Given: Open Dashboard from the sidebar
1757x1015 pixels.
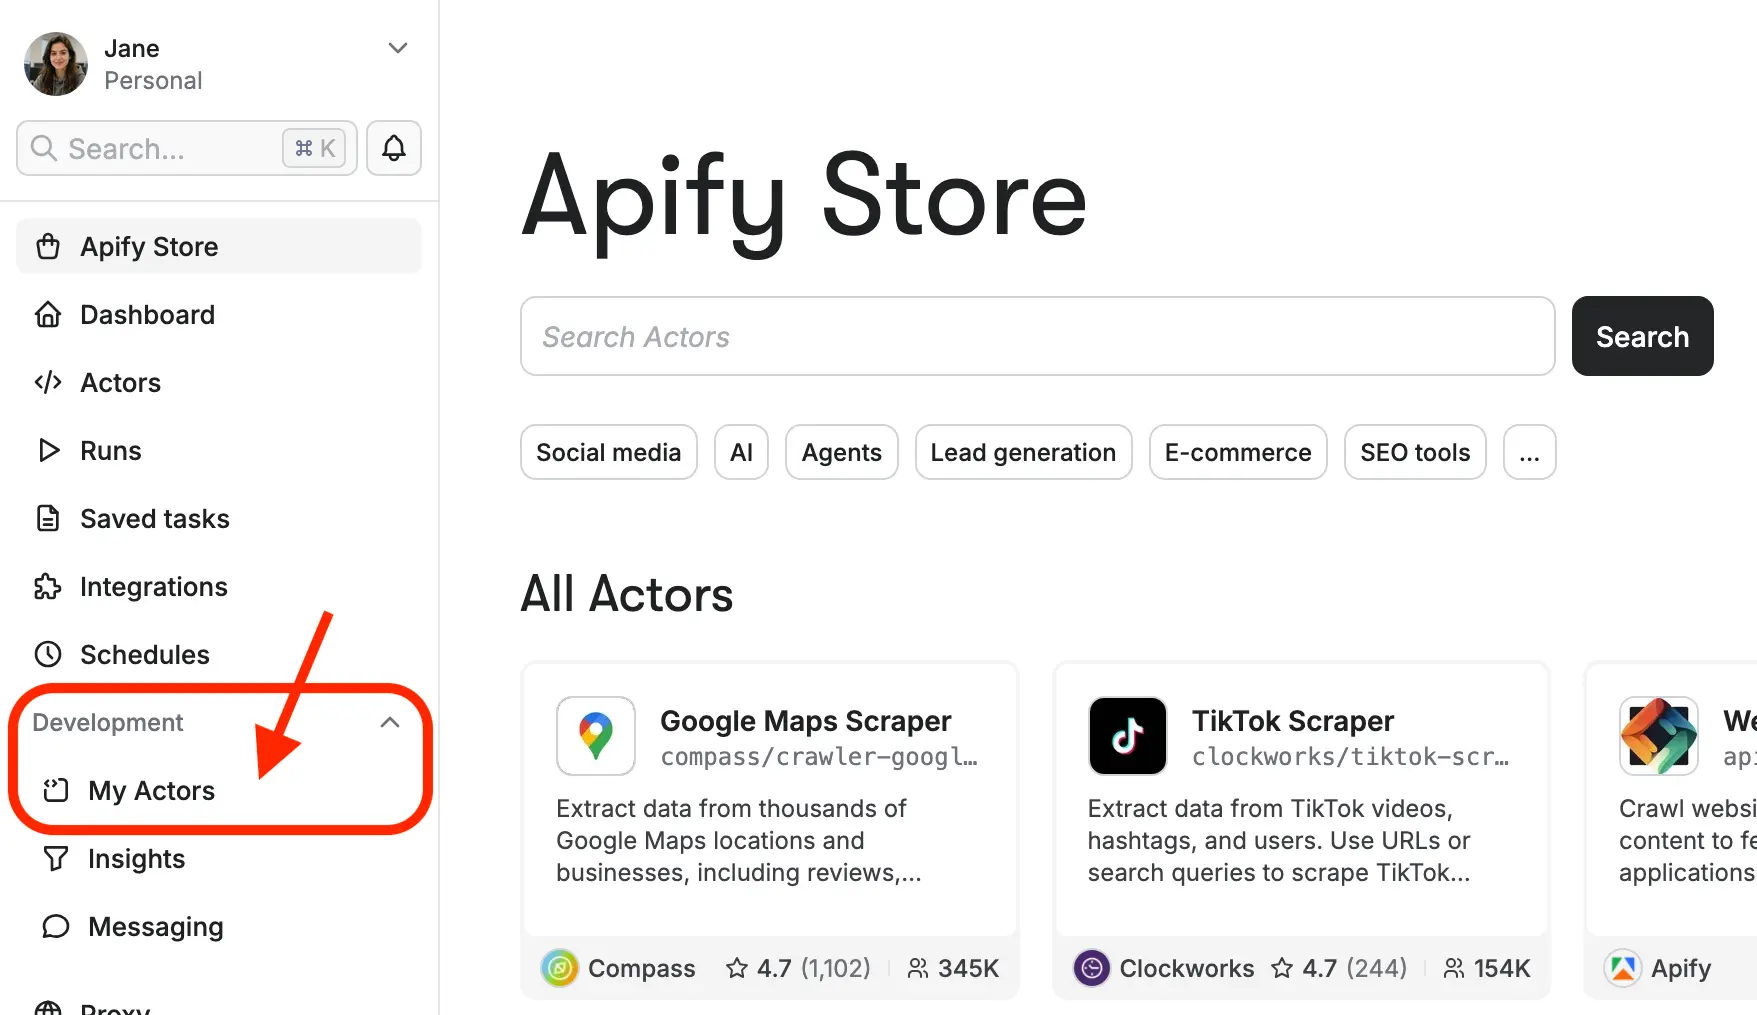Looking at the screenshot, I should click(219, 314).
